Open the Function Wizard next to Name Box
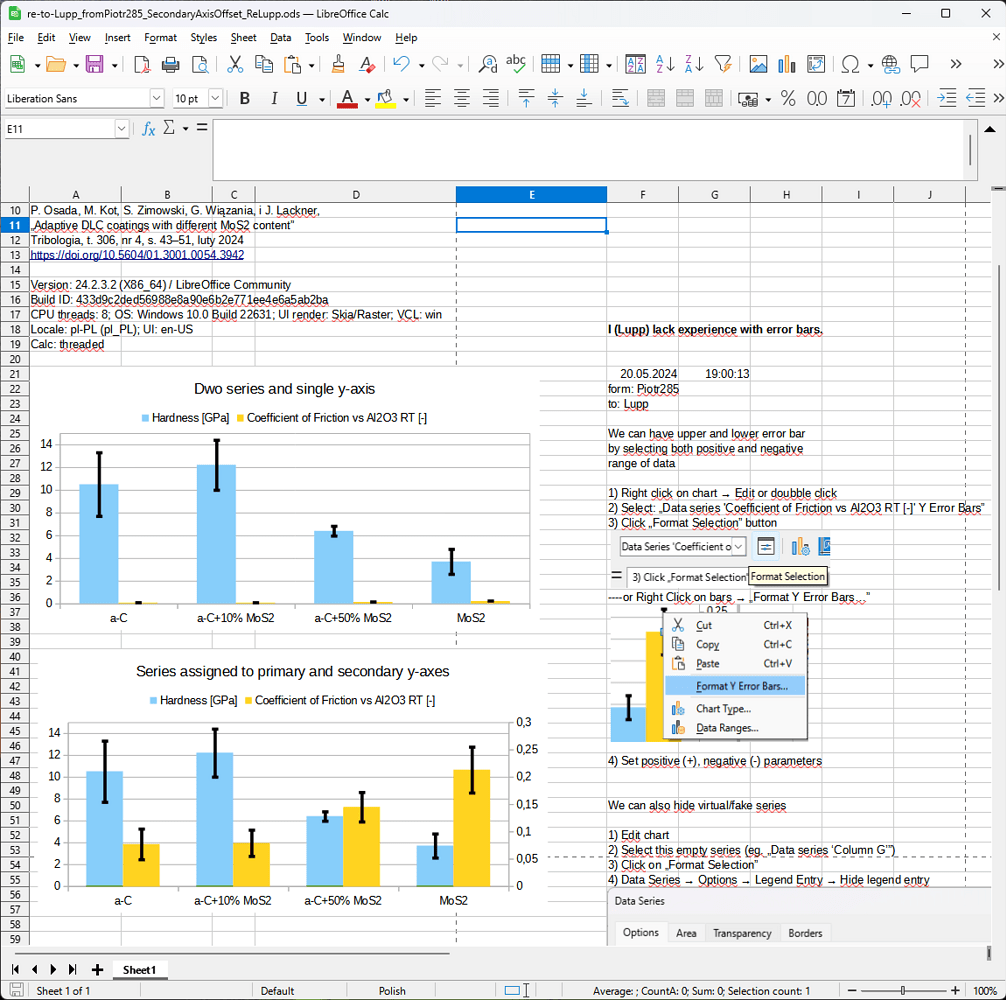This screenshot has width=1006, height=1000. click(x=148, y=128)
